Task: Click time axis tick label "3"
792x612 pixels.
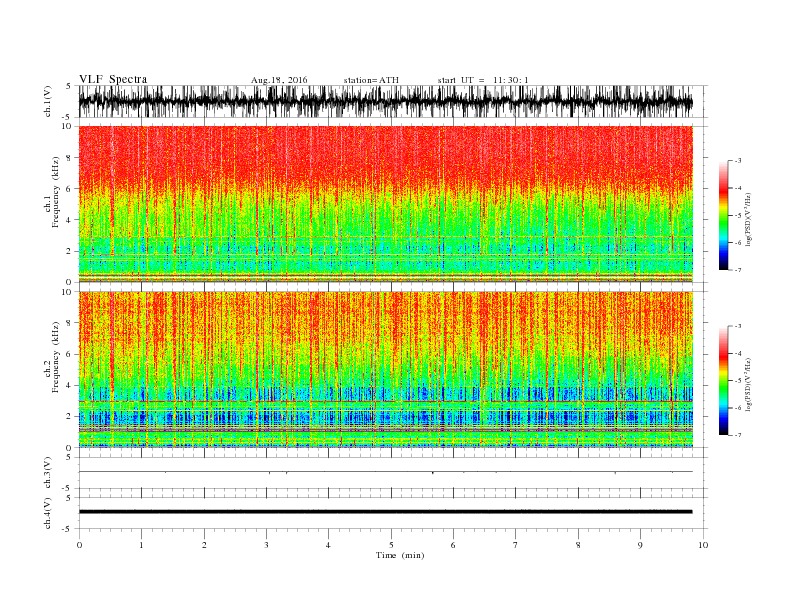Action: (266, 545)
